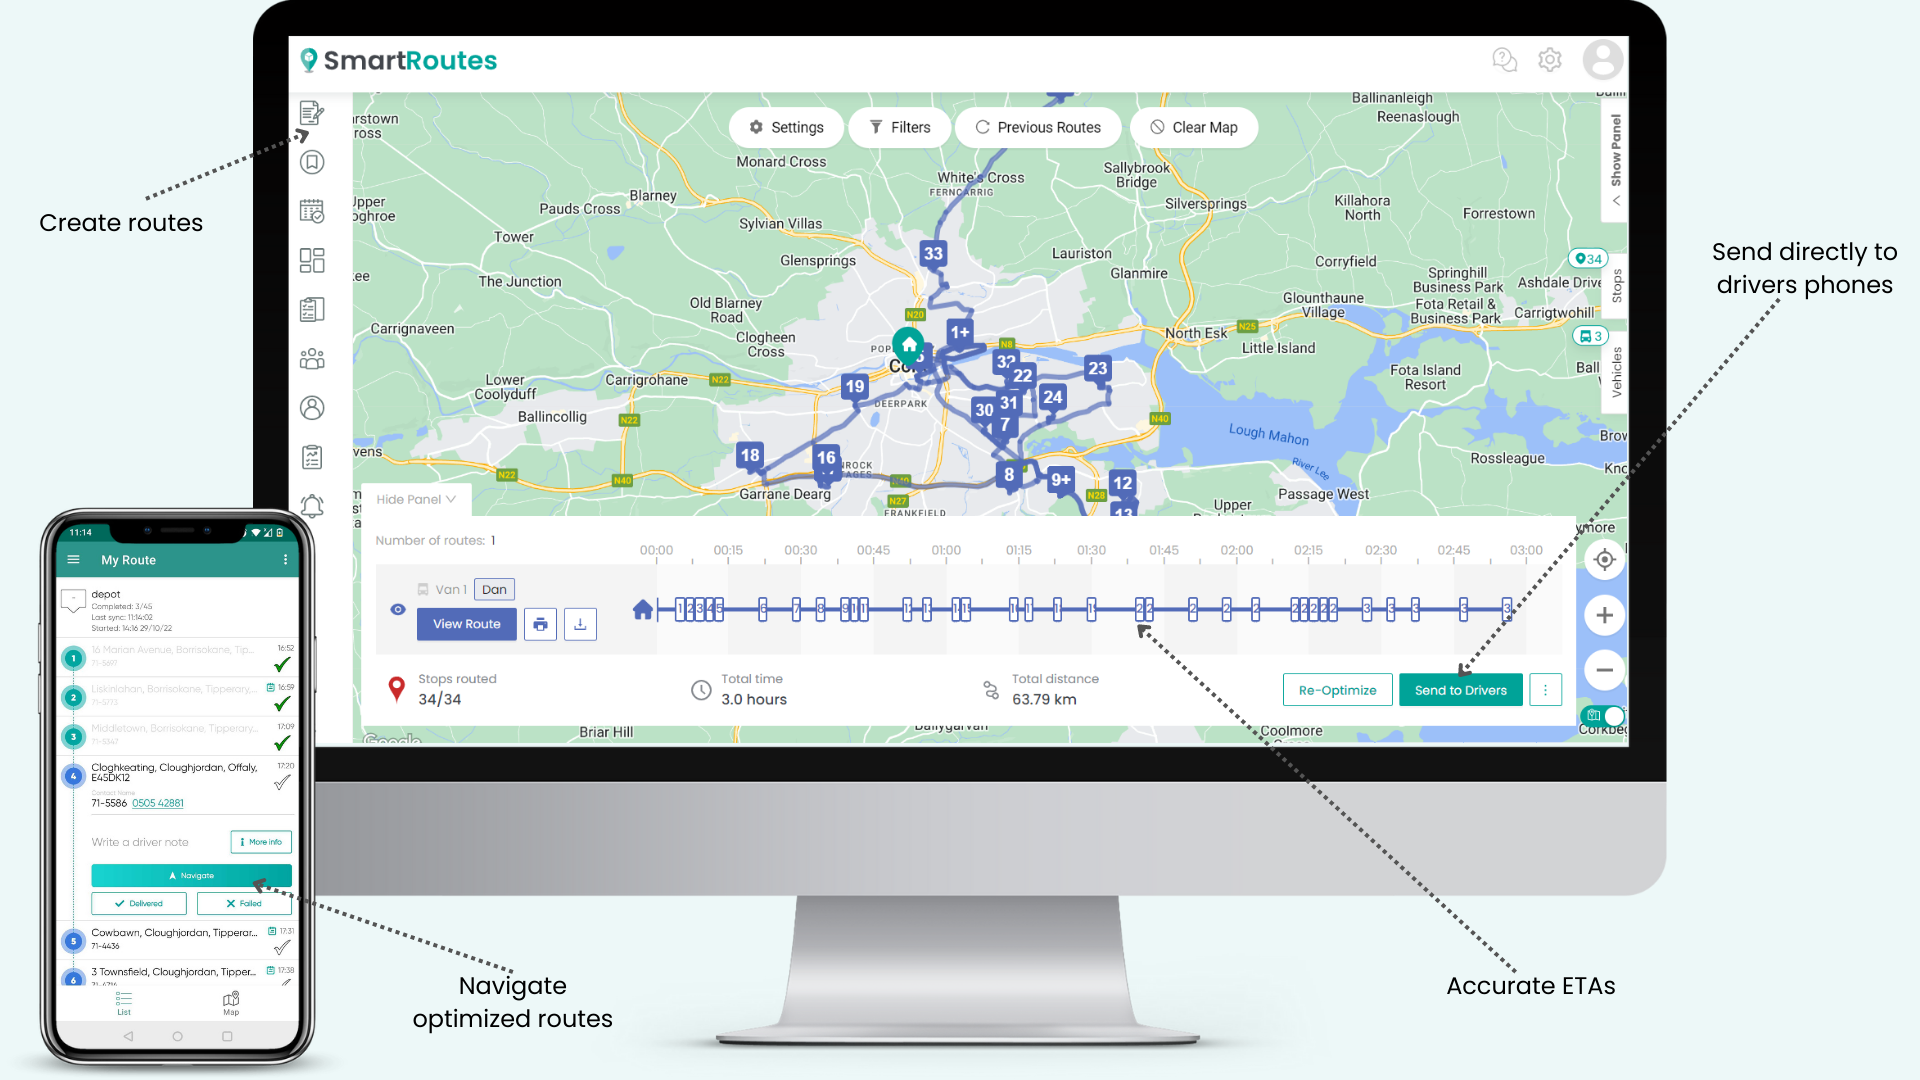Tap Navigate on the phone app
Viewport: 1920px width, 1080px height.
pos(191,875)
